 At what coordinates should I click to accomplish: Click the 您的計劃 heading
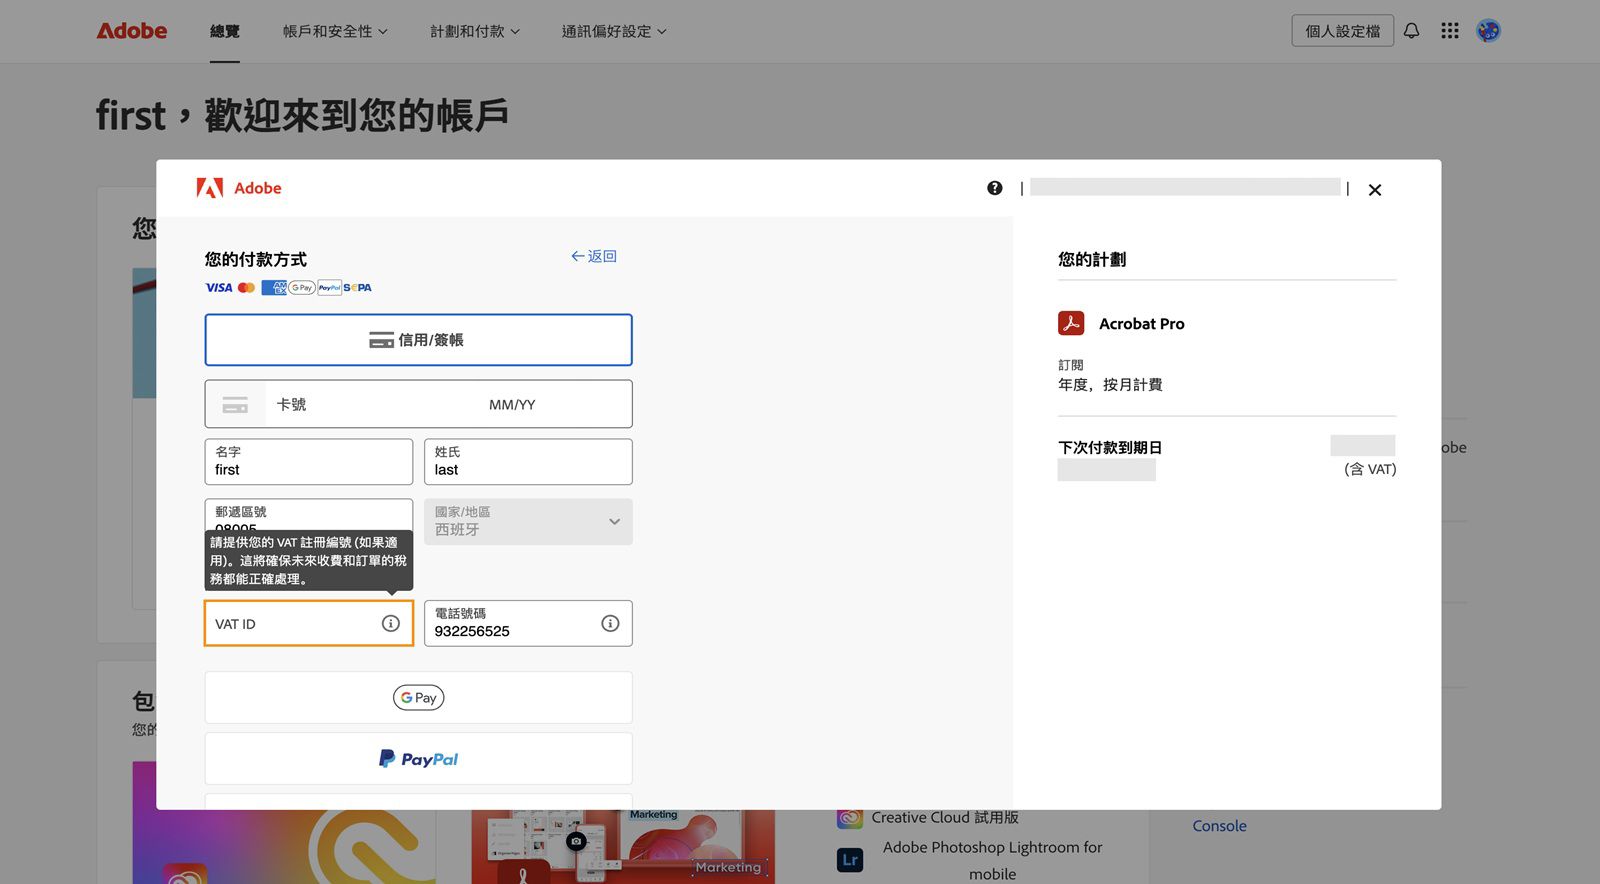pyautogui.click(x=1092, y=259)
